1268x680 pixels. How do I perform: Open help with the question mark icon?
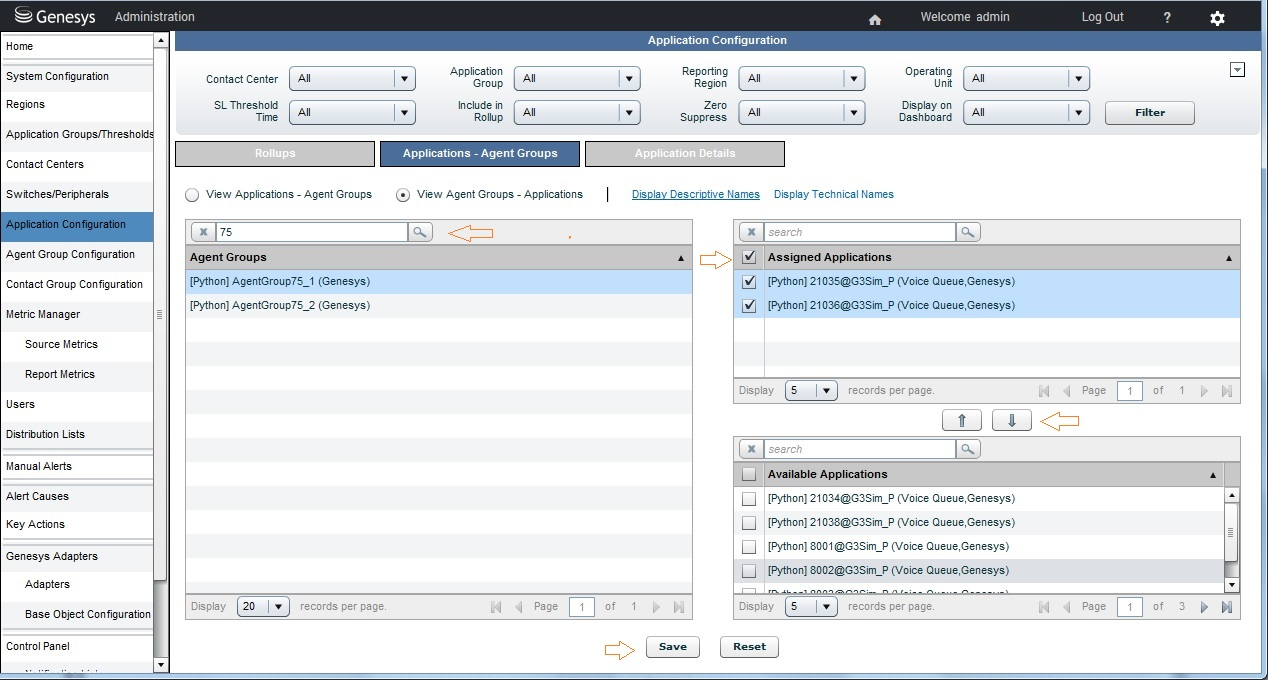(1168, 18)
